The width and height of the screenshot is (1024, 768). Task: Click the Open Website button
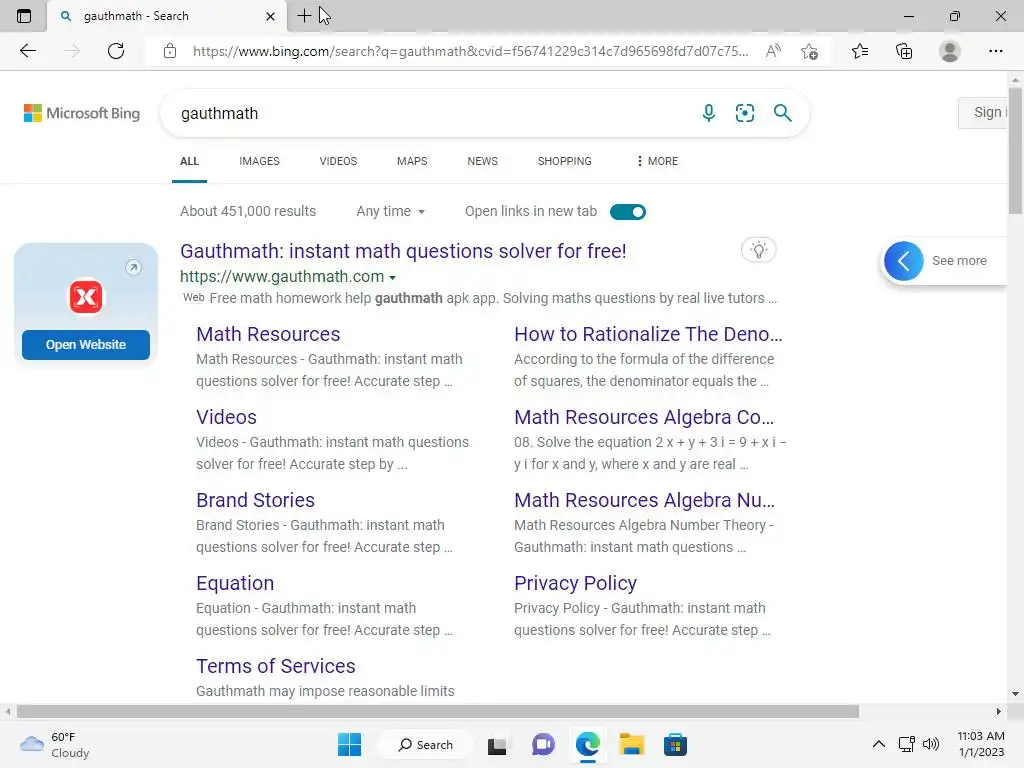[86, 345]
